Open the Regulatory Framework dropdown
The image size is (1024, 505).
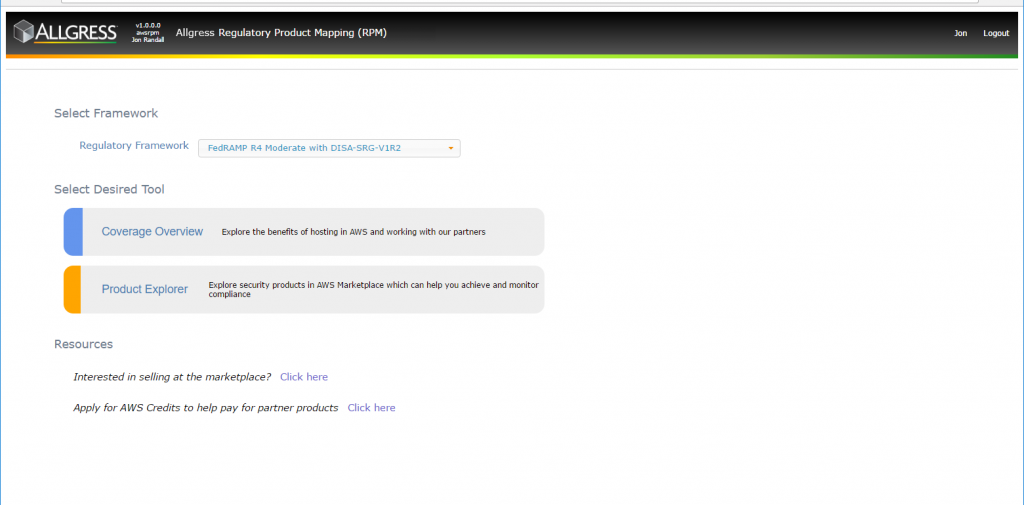[x=329, y=148]
